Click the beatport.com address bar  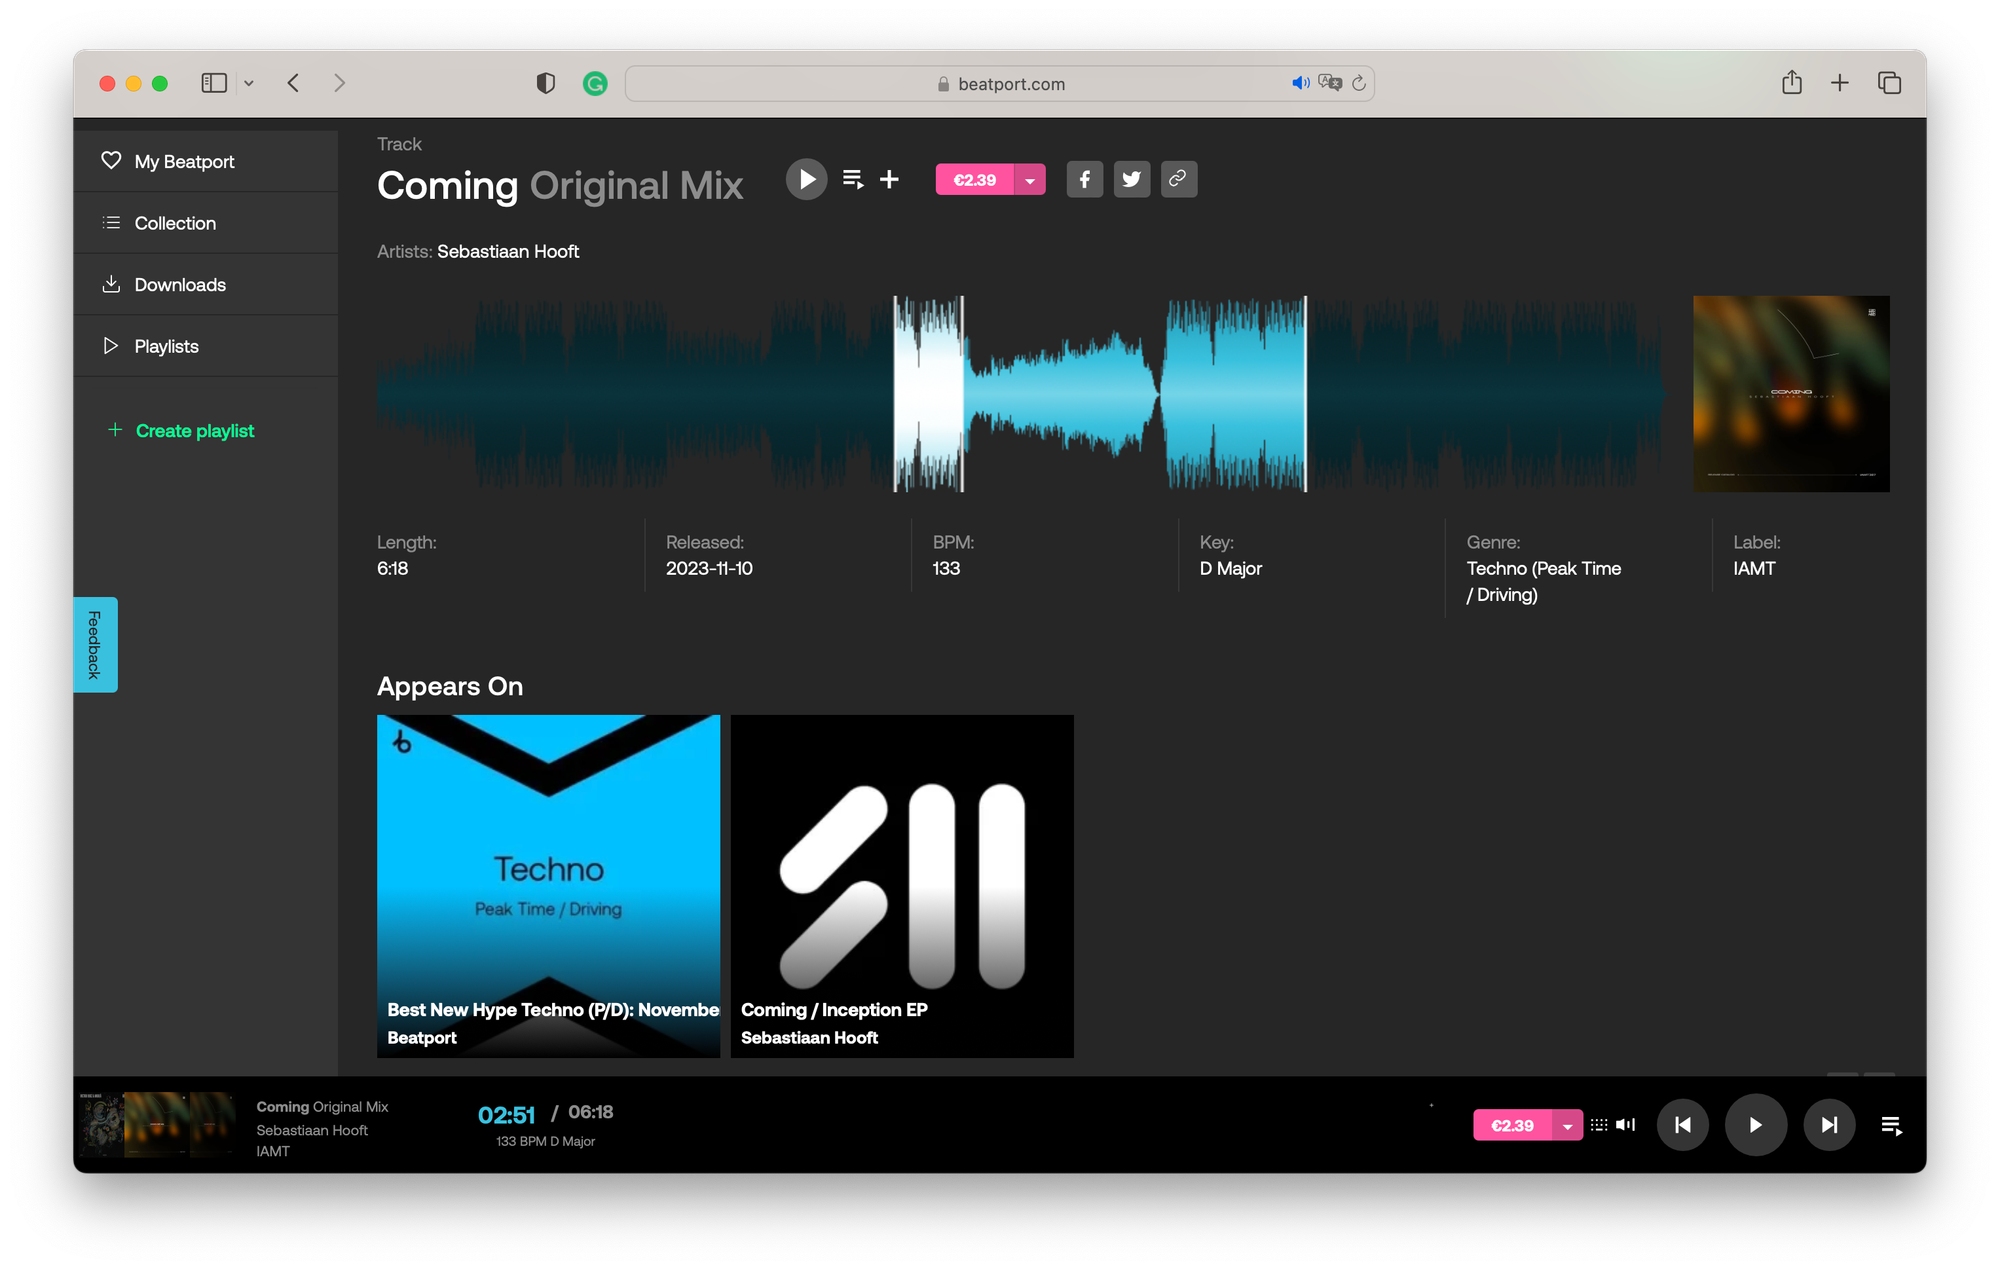1000,84
